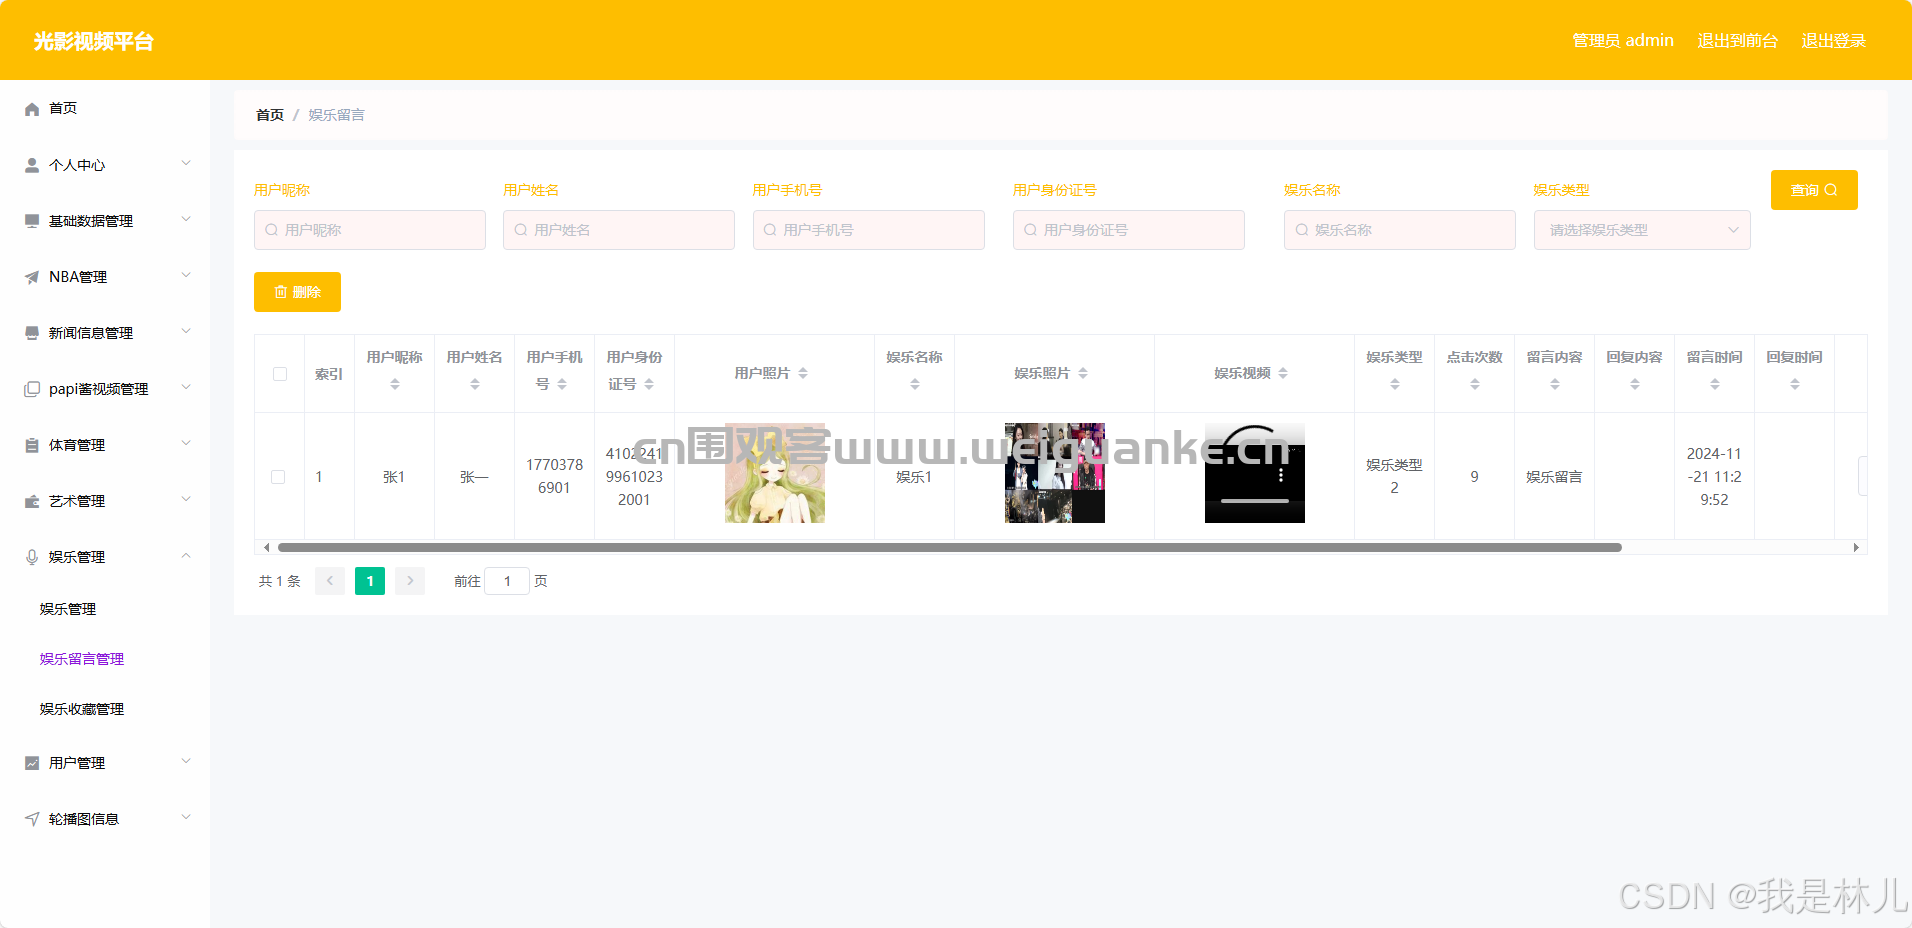Open the 娱乐管理 submenu item
Image resolution: width=1912 pixels, height=928 pixels.
[x=68, y=609]
